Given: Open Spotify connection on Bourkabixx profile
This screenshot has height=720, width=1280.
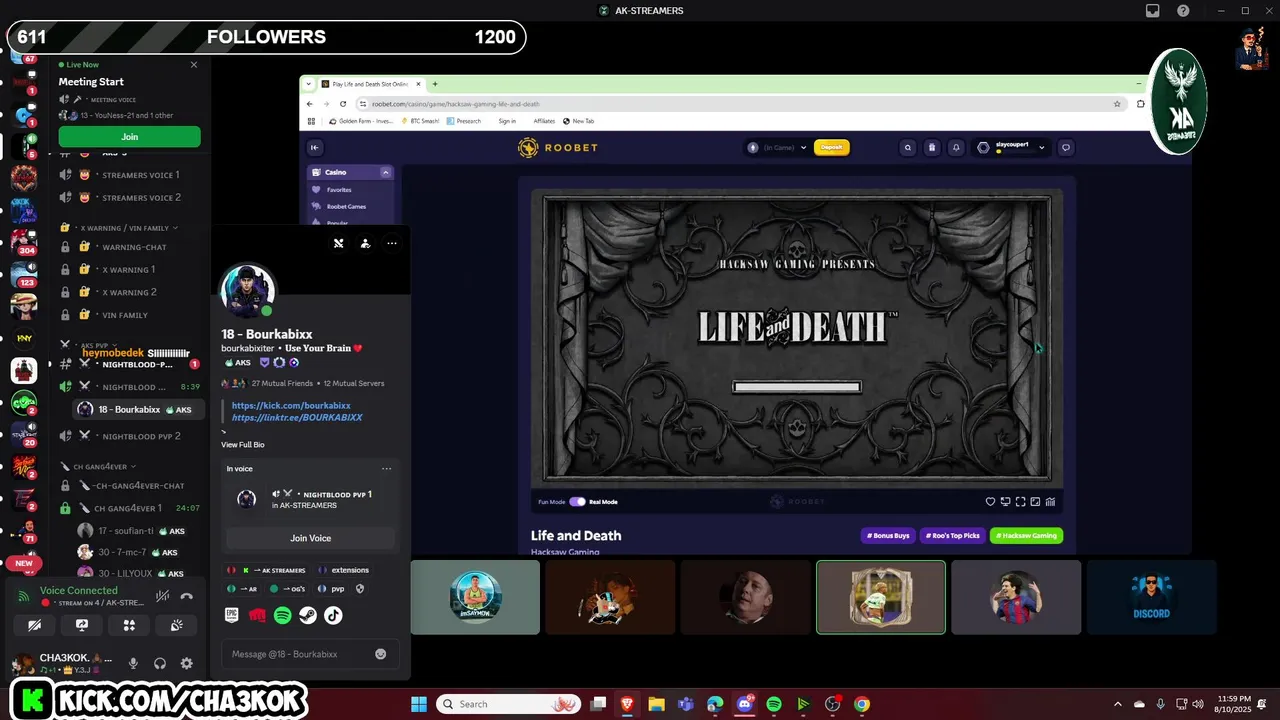Looking at the screenshot, I should tap(283, 616).
